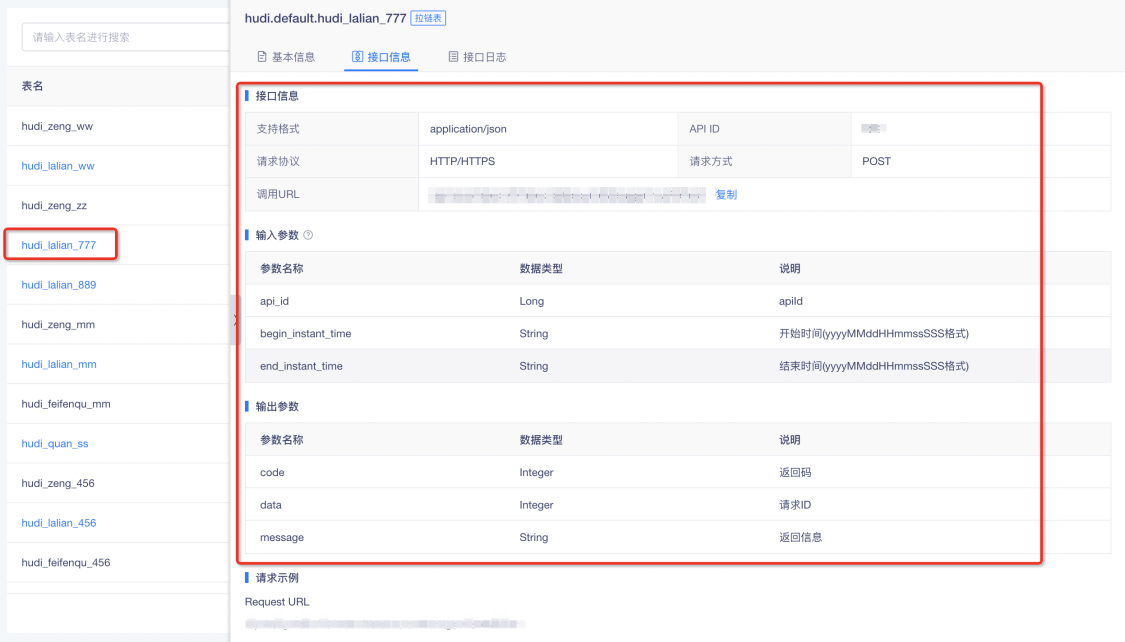Click the data output parameter cell
The height and width of the screenshot is (642, 1125).
pyautogui.click(x=271, y=505)
